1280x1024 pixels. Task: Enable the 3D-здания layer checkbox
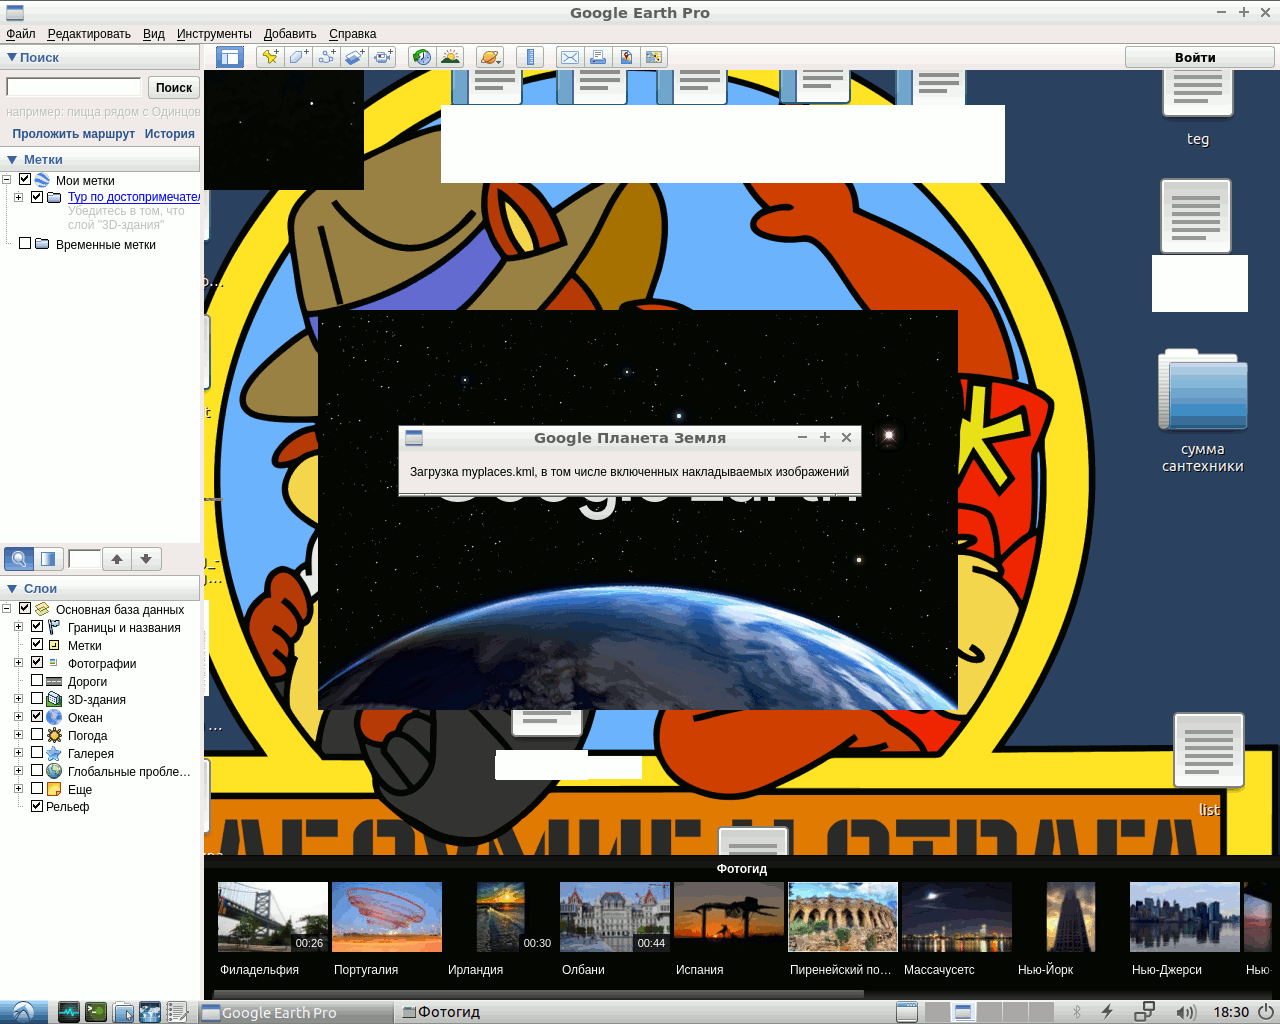(37, 699)
